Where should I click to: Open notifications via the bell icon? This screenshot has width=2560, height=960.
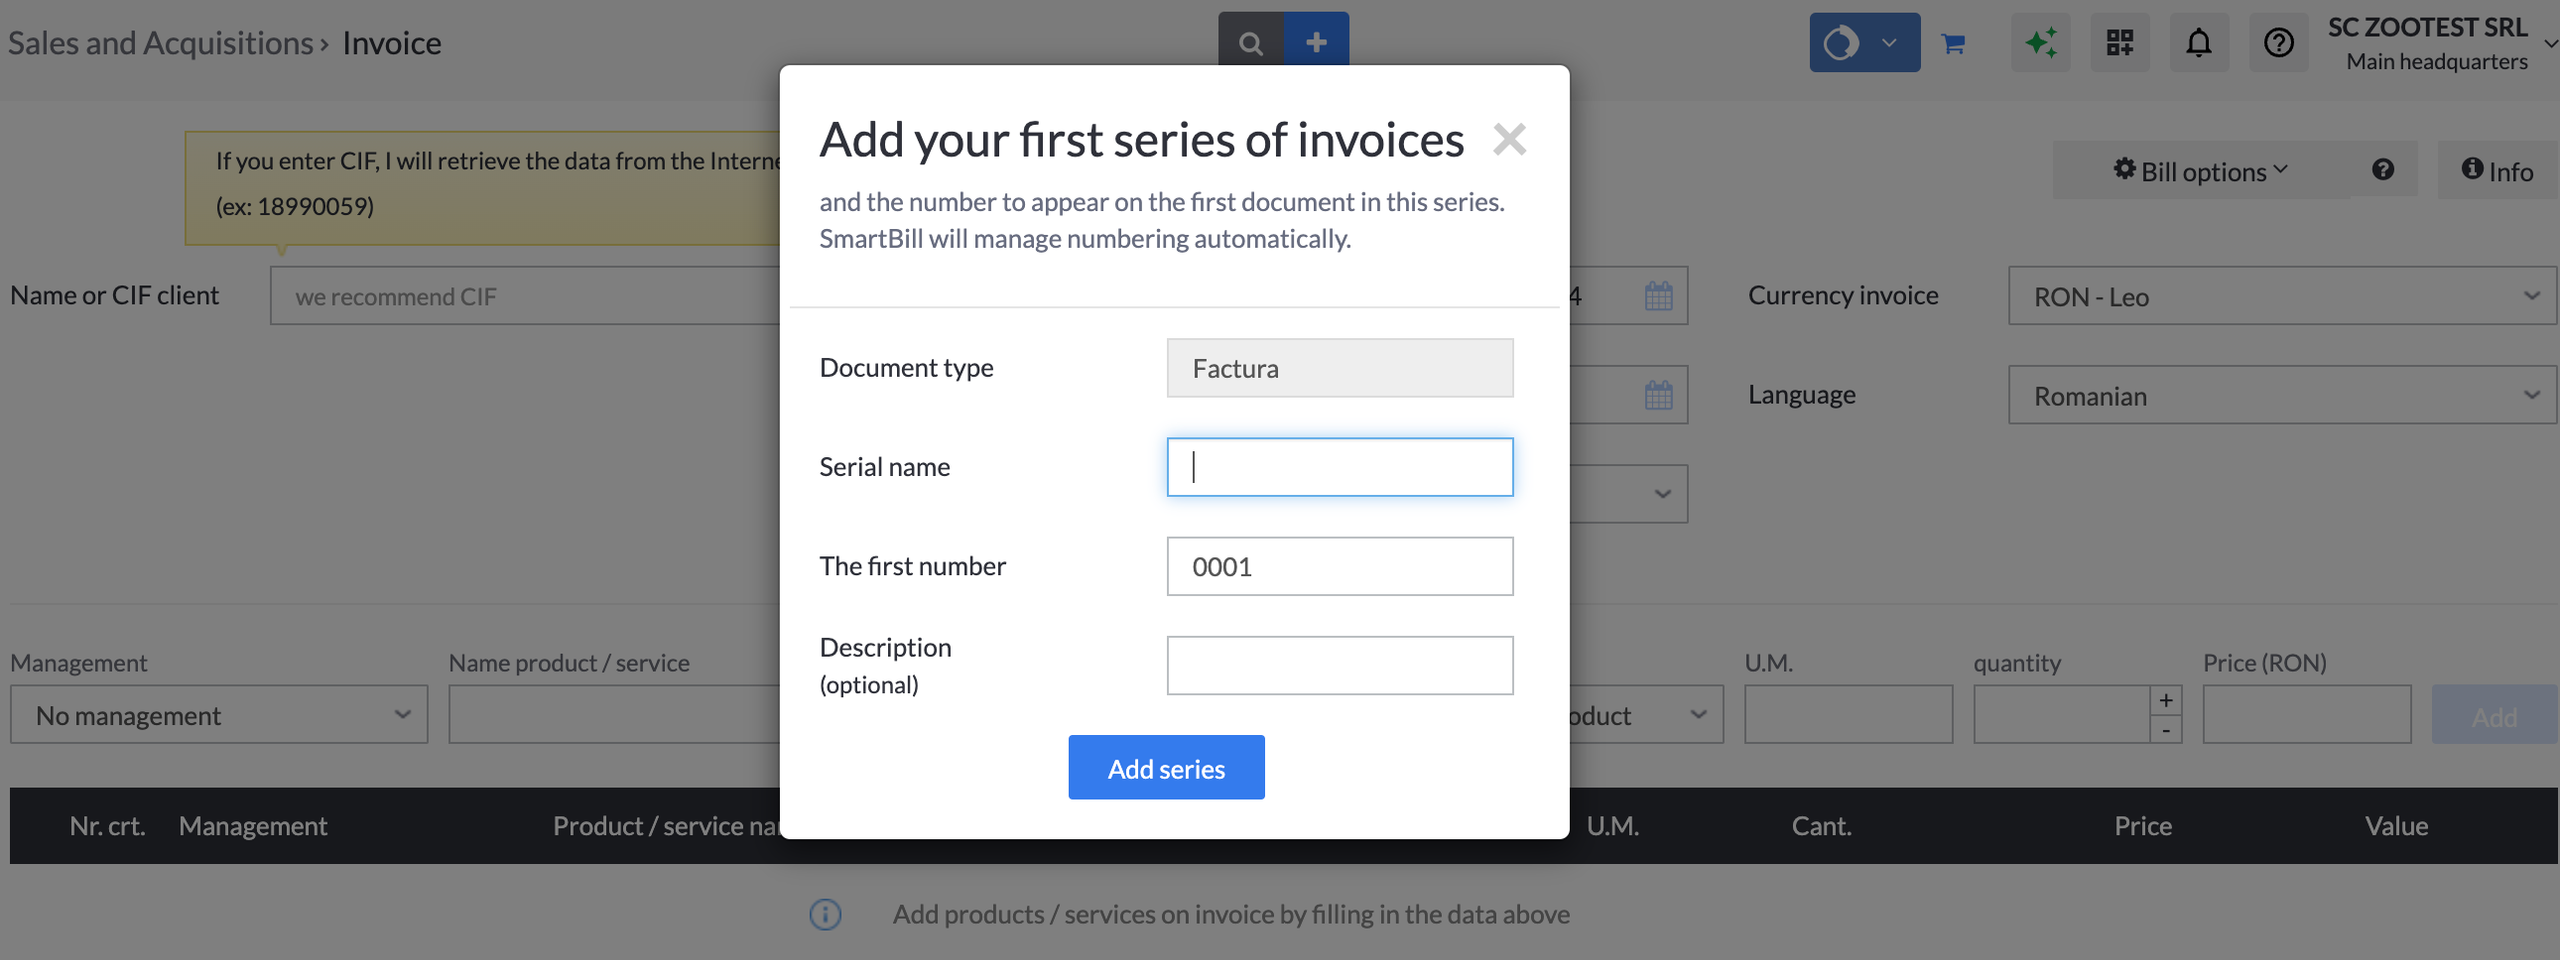click(2199, 42)
